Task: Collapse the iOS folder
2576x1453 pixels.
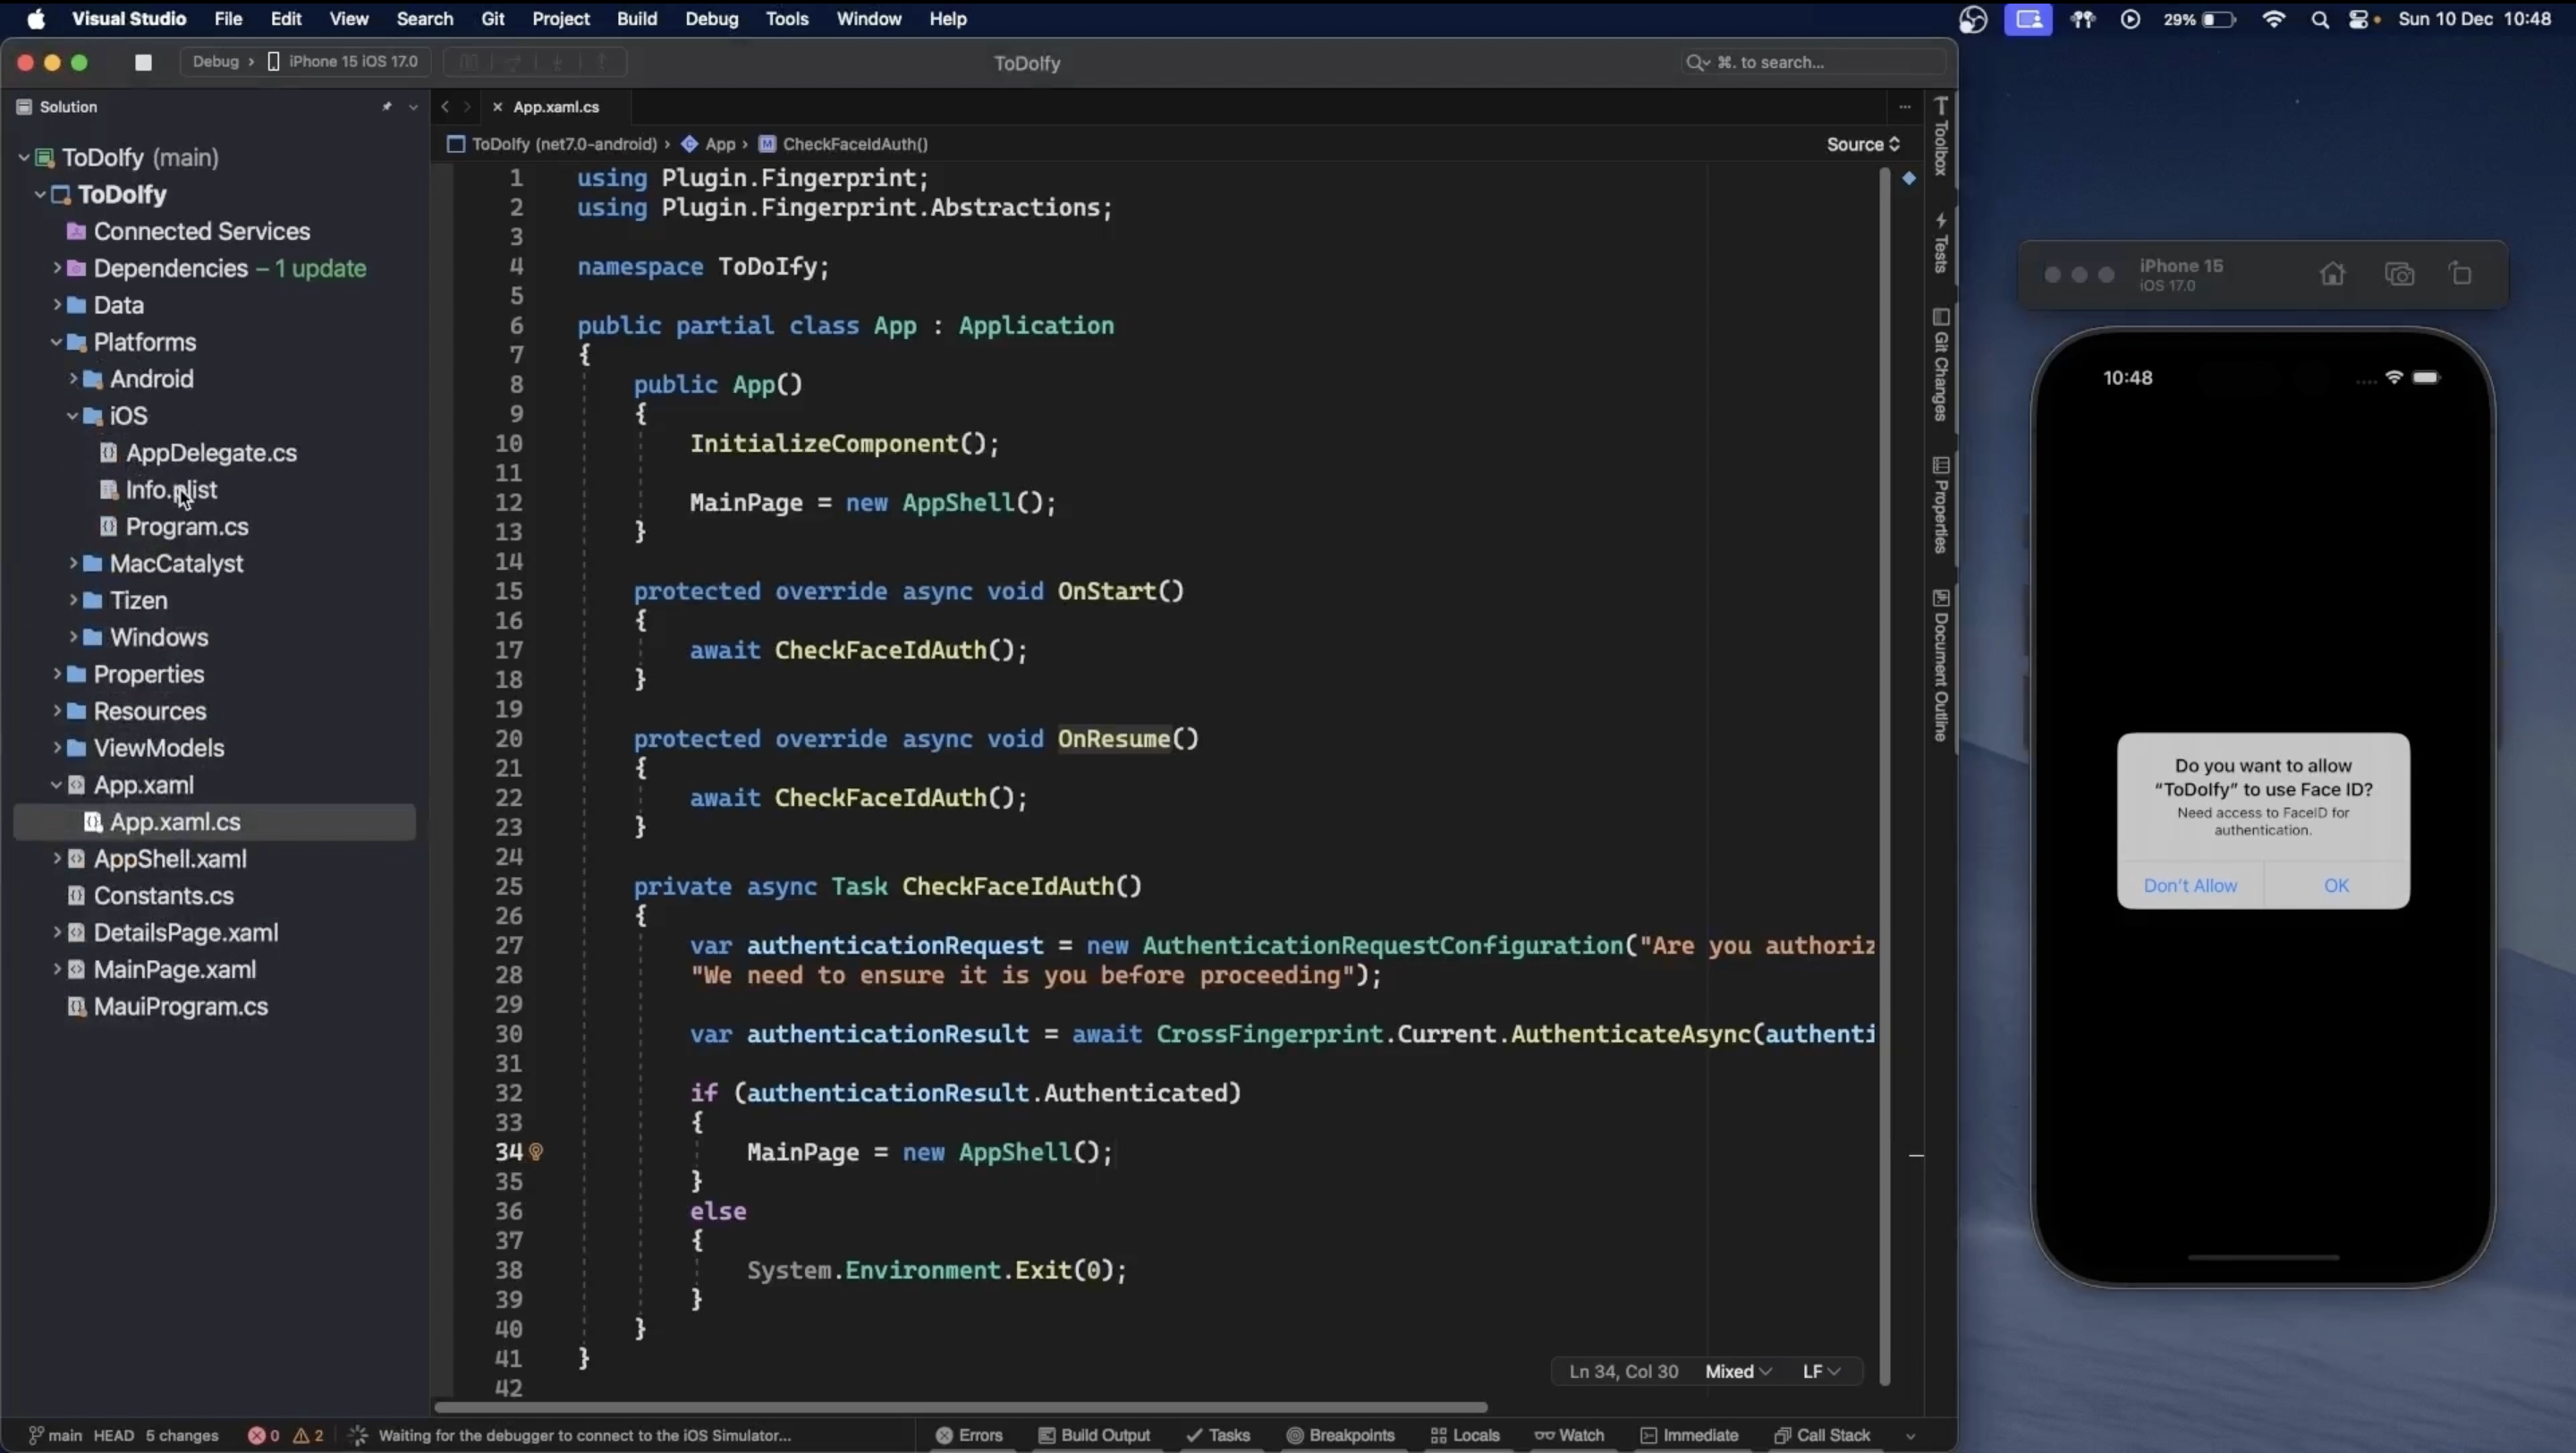Action: point(73,416)
